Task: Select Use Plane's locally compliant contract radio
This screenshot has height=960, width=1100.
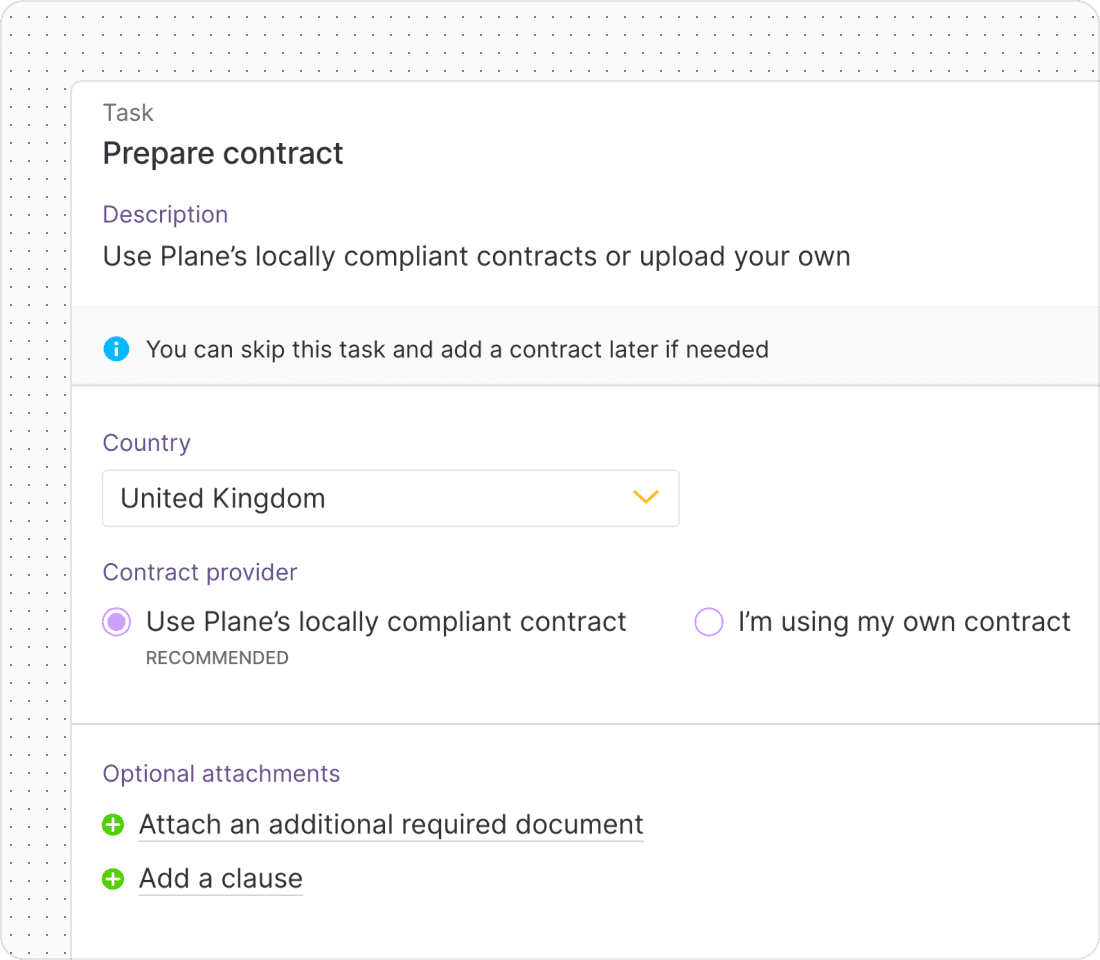Action: tap(116, 622)
